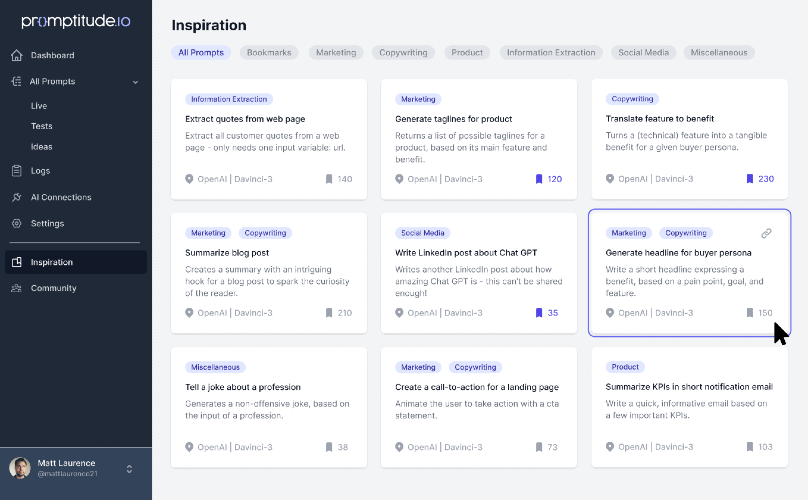This screenshot has height=500, width=808.
Task: Open Community in sidebar
Action: point(54,288)
